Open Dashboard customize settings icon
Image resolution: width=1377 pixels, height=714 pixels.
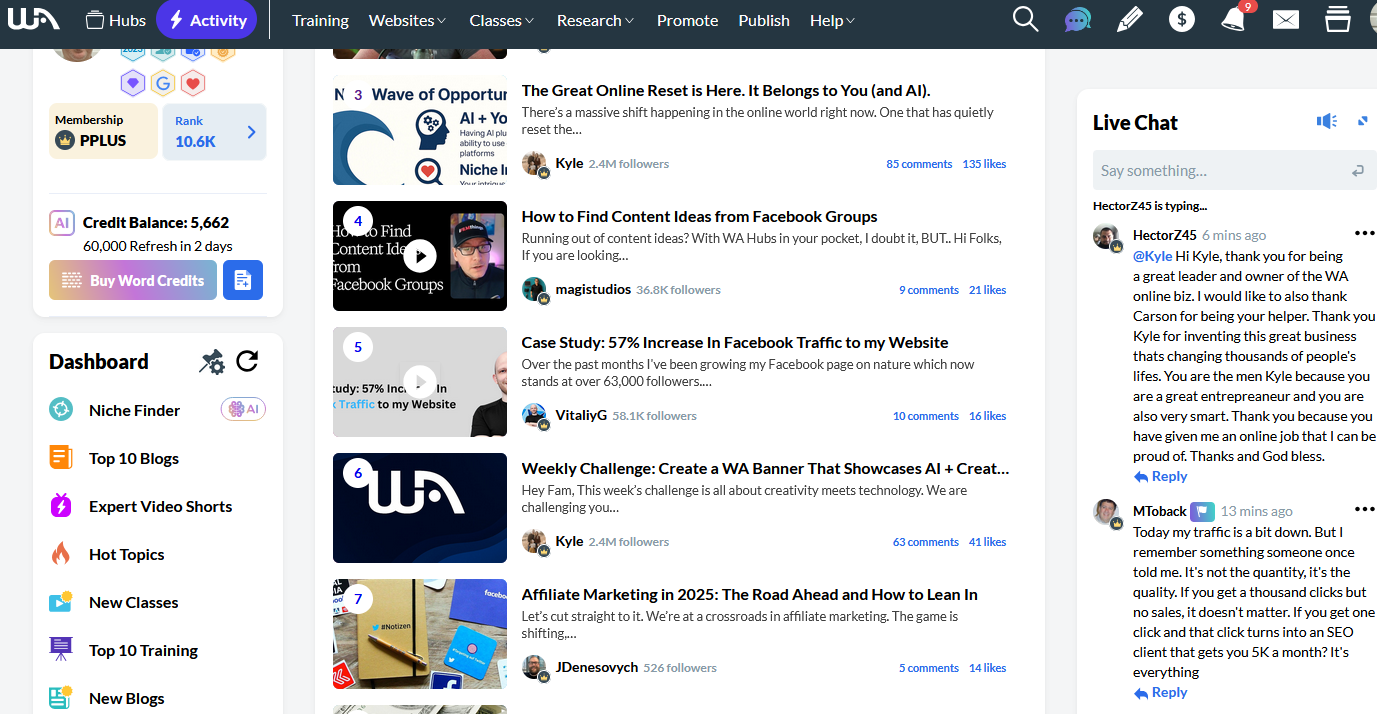(211, 362)
